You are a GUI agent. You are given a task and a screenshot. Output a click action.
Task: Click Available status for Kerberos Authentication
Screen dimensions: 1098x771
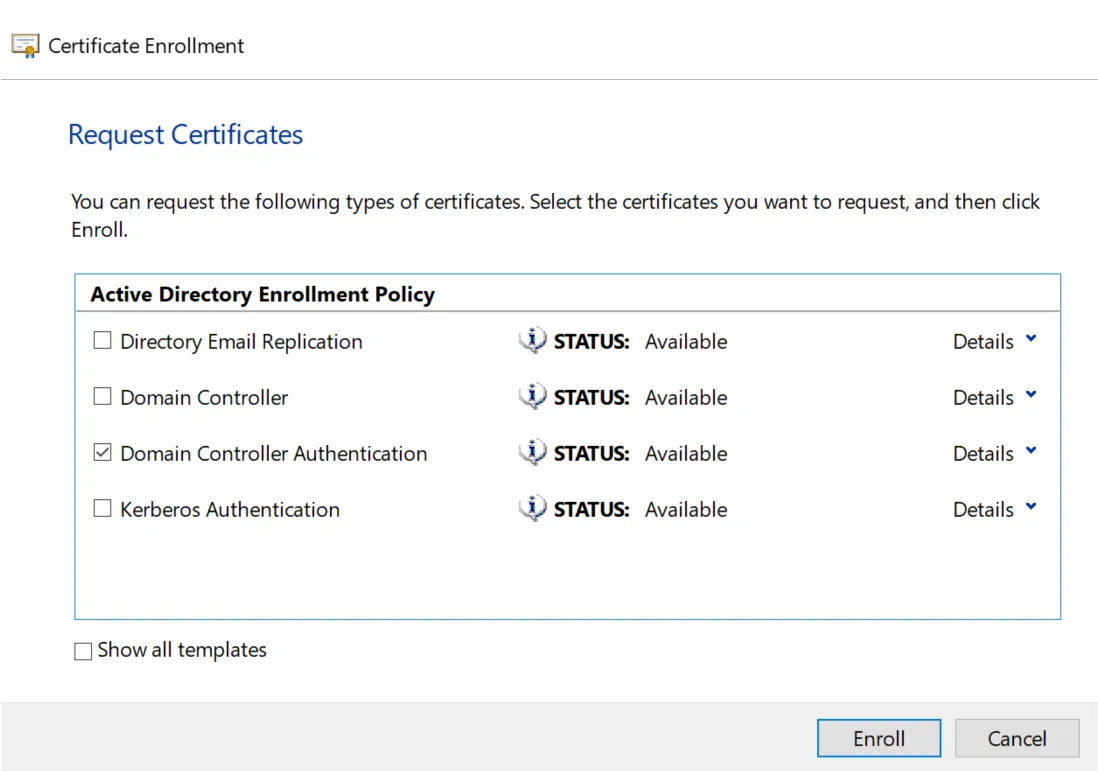click(686, 510)
